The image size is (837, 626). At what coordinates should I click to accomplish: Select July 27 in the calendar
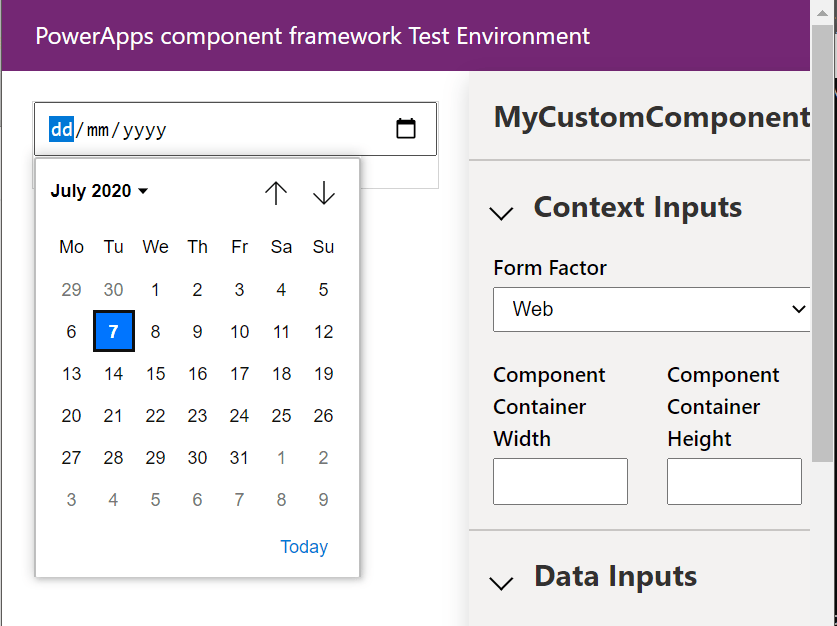tap(72, 457)
